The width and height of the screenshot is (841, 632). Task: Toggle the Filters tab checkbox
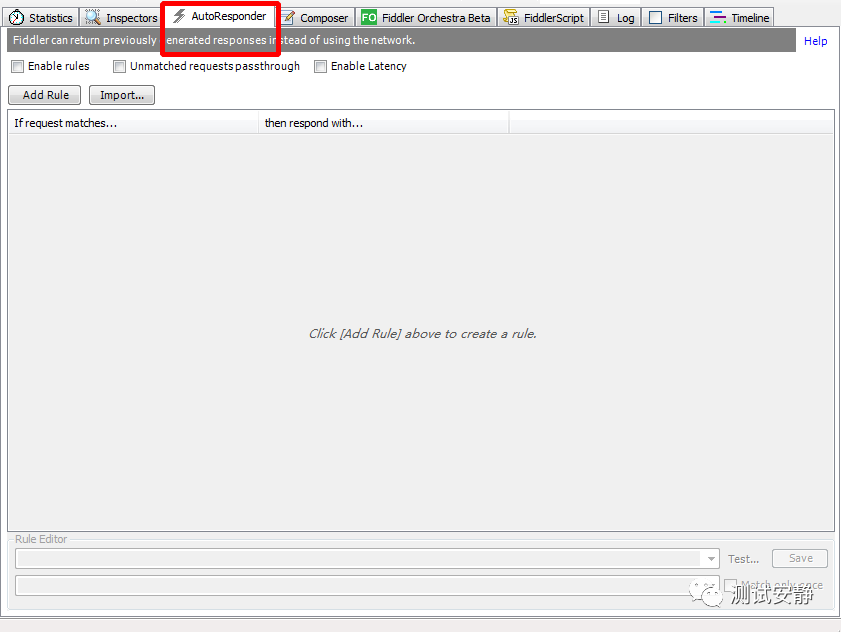(x=655, y=18)
